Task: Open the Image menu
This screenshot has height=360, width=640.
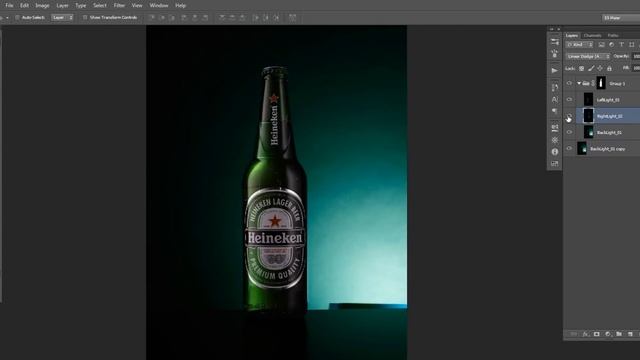Action: pyautogui.click(x=42, y=6)
